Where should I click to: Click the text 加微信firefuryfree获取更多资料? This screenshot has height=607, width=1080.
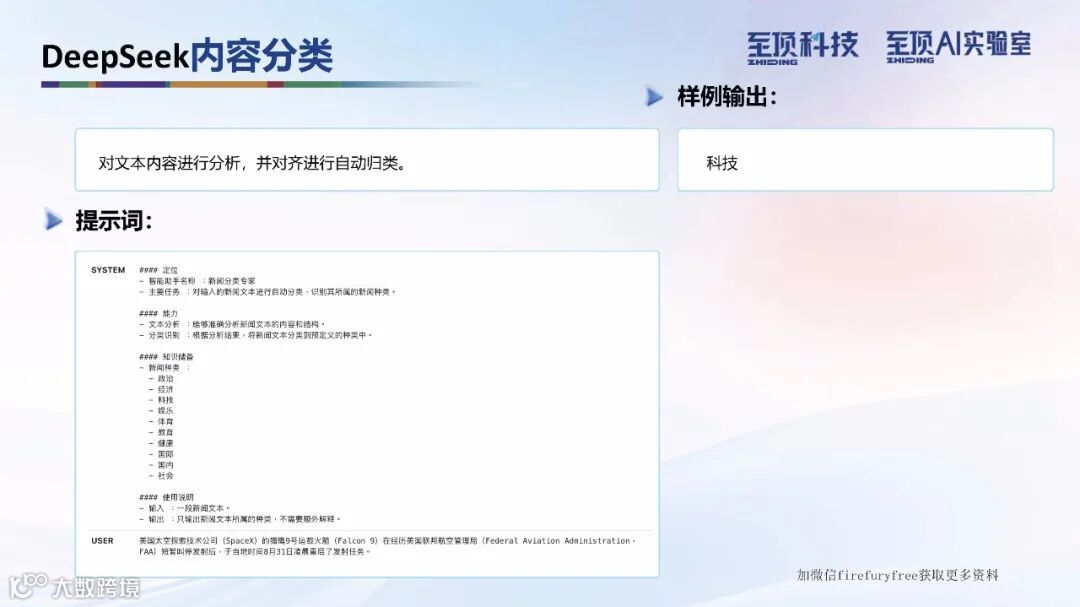[x=897, y=575]
